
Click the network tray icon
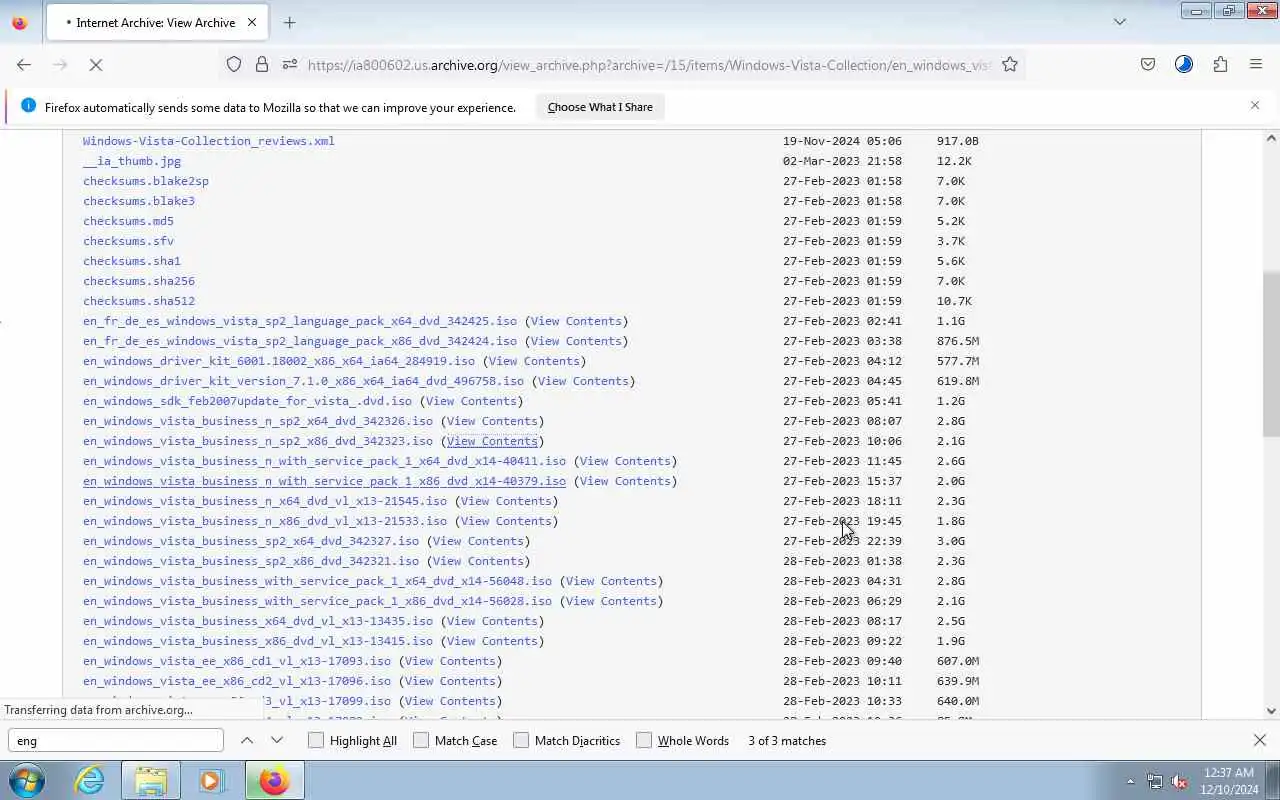(x=1155, y=781)
